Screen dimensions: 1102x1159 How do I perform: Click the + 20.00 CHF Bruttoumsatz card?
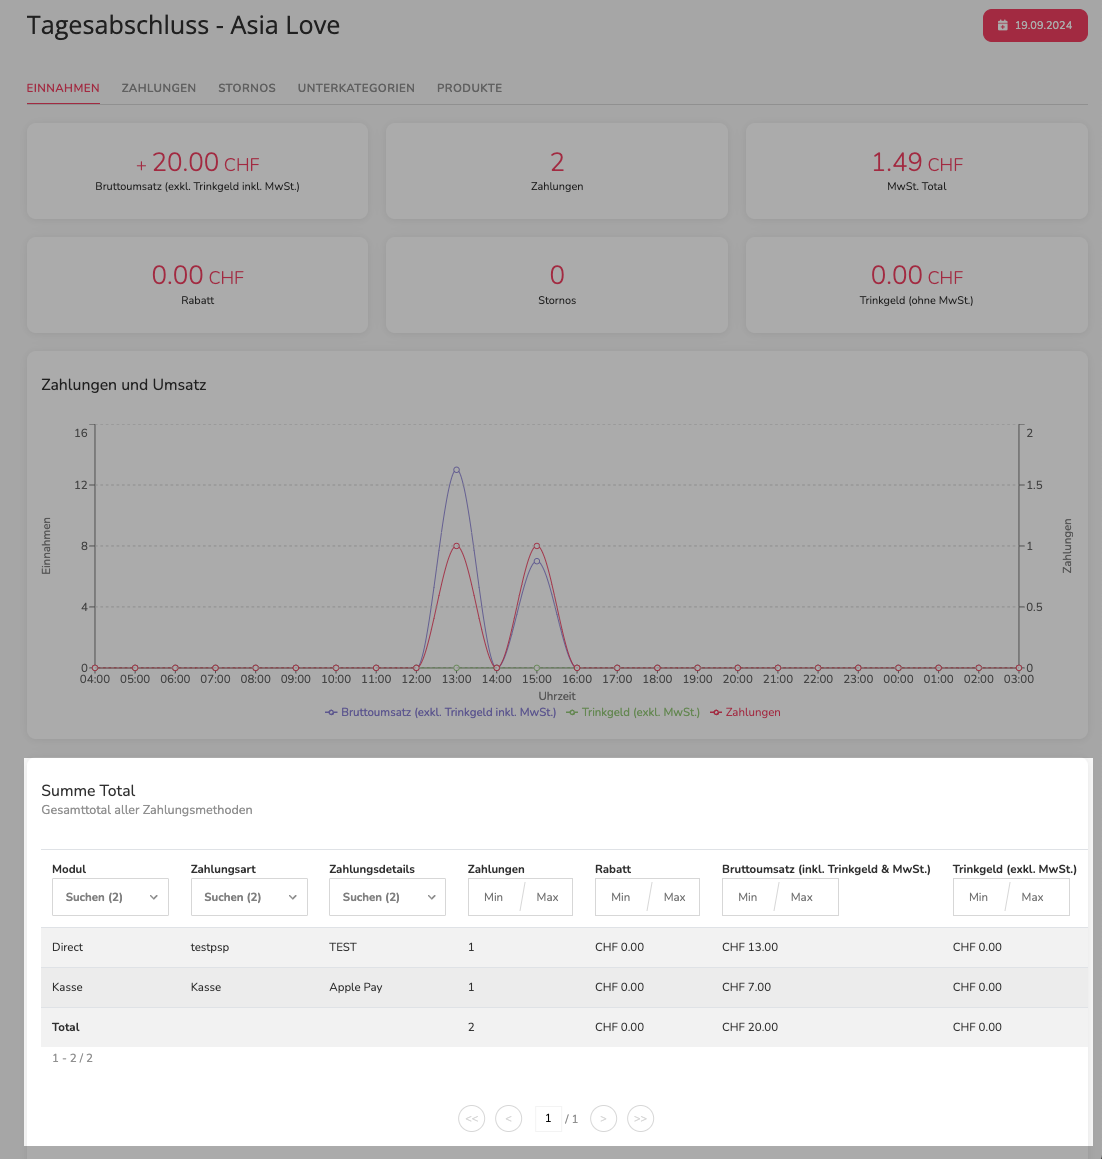click(197, 171)
